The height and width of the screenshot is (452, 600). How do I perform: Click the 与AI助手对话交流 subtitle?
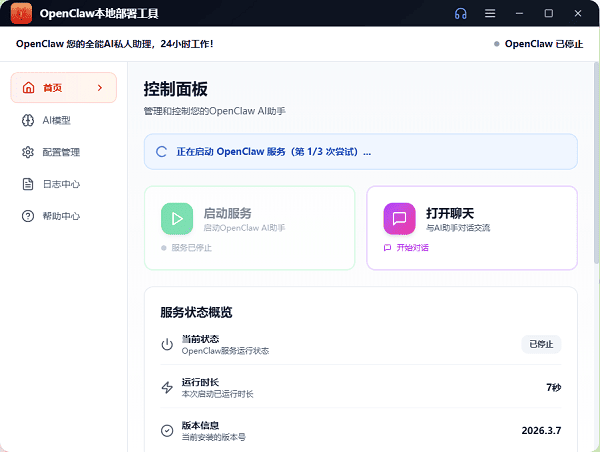coord(458,228)
